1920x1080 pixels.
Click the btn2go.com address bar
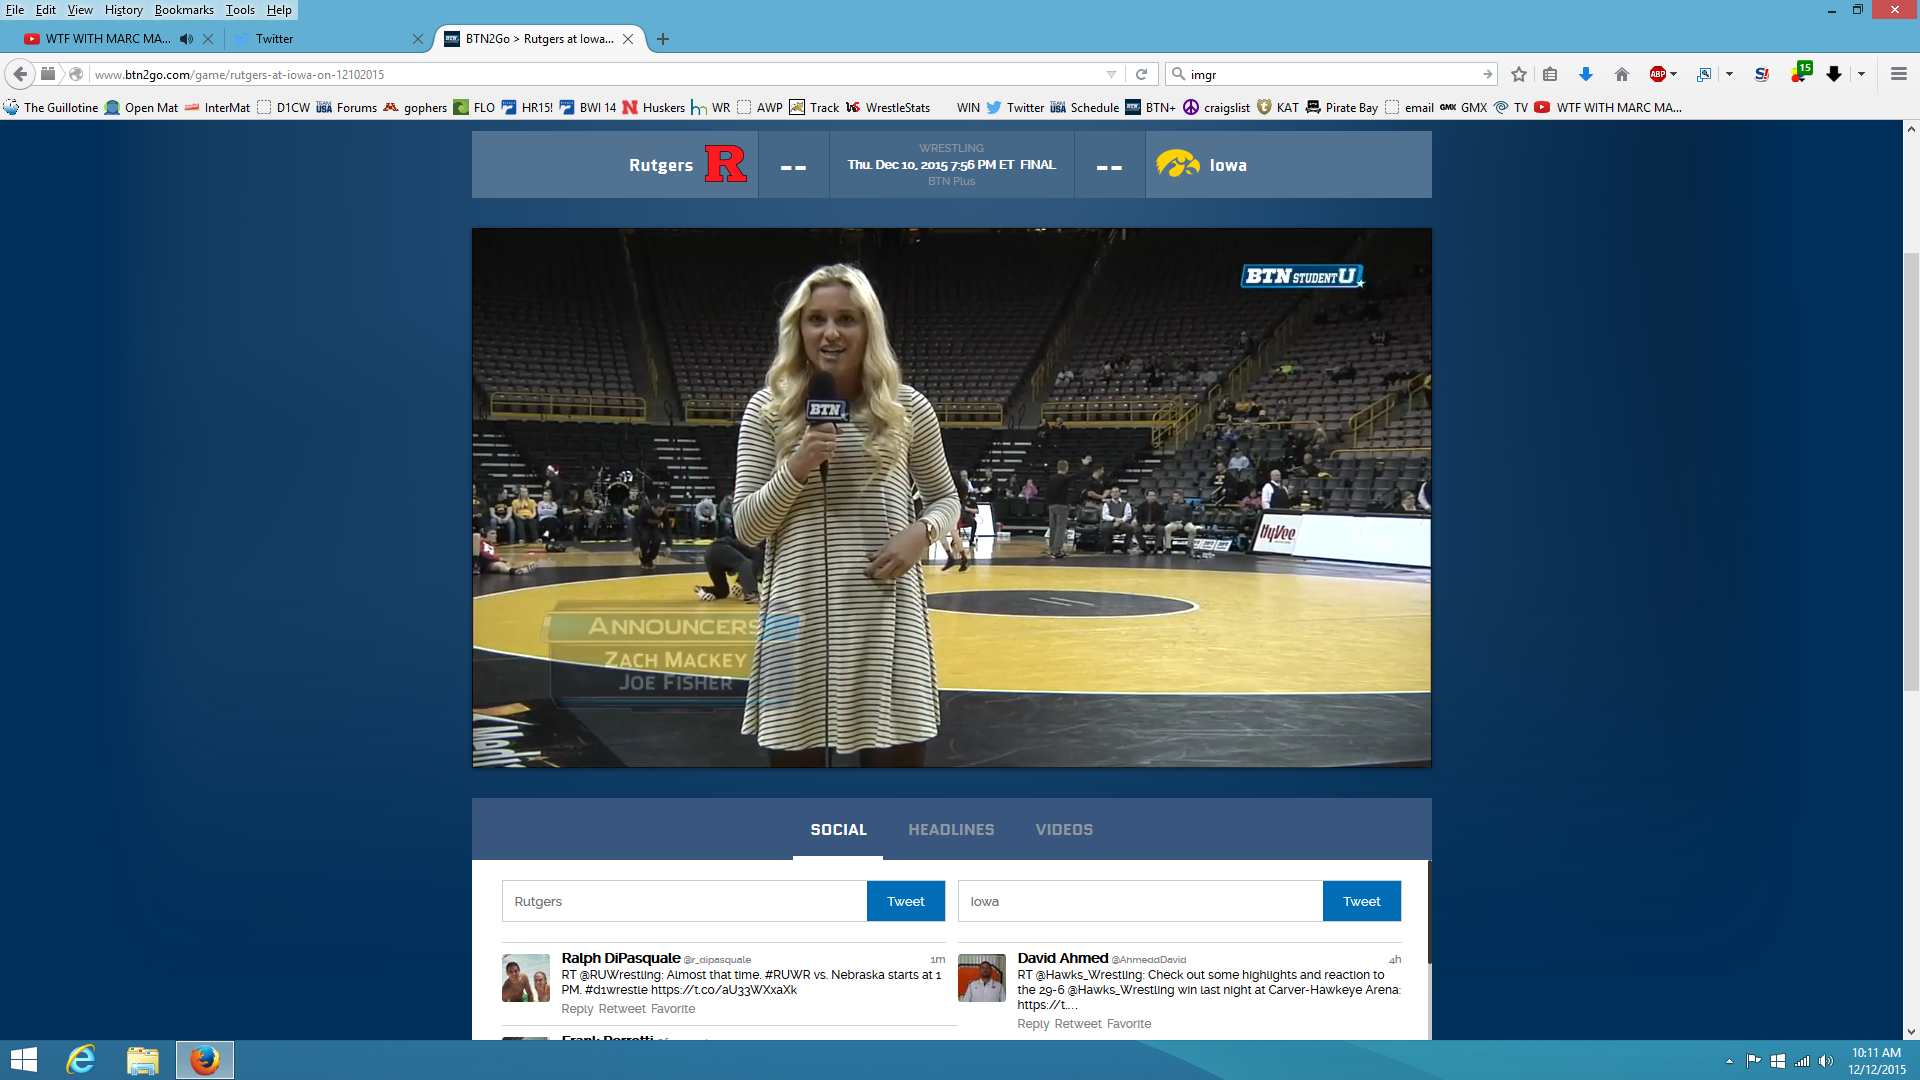[595, 74]
